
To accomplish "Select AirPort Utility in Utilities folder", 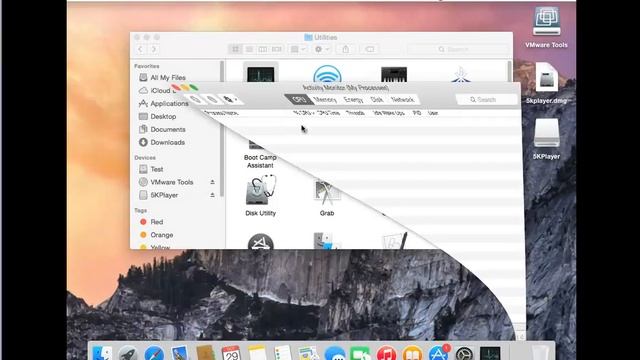I will [x=327, y=73].
